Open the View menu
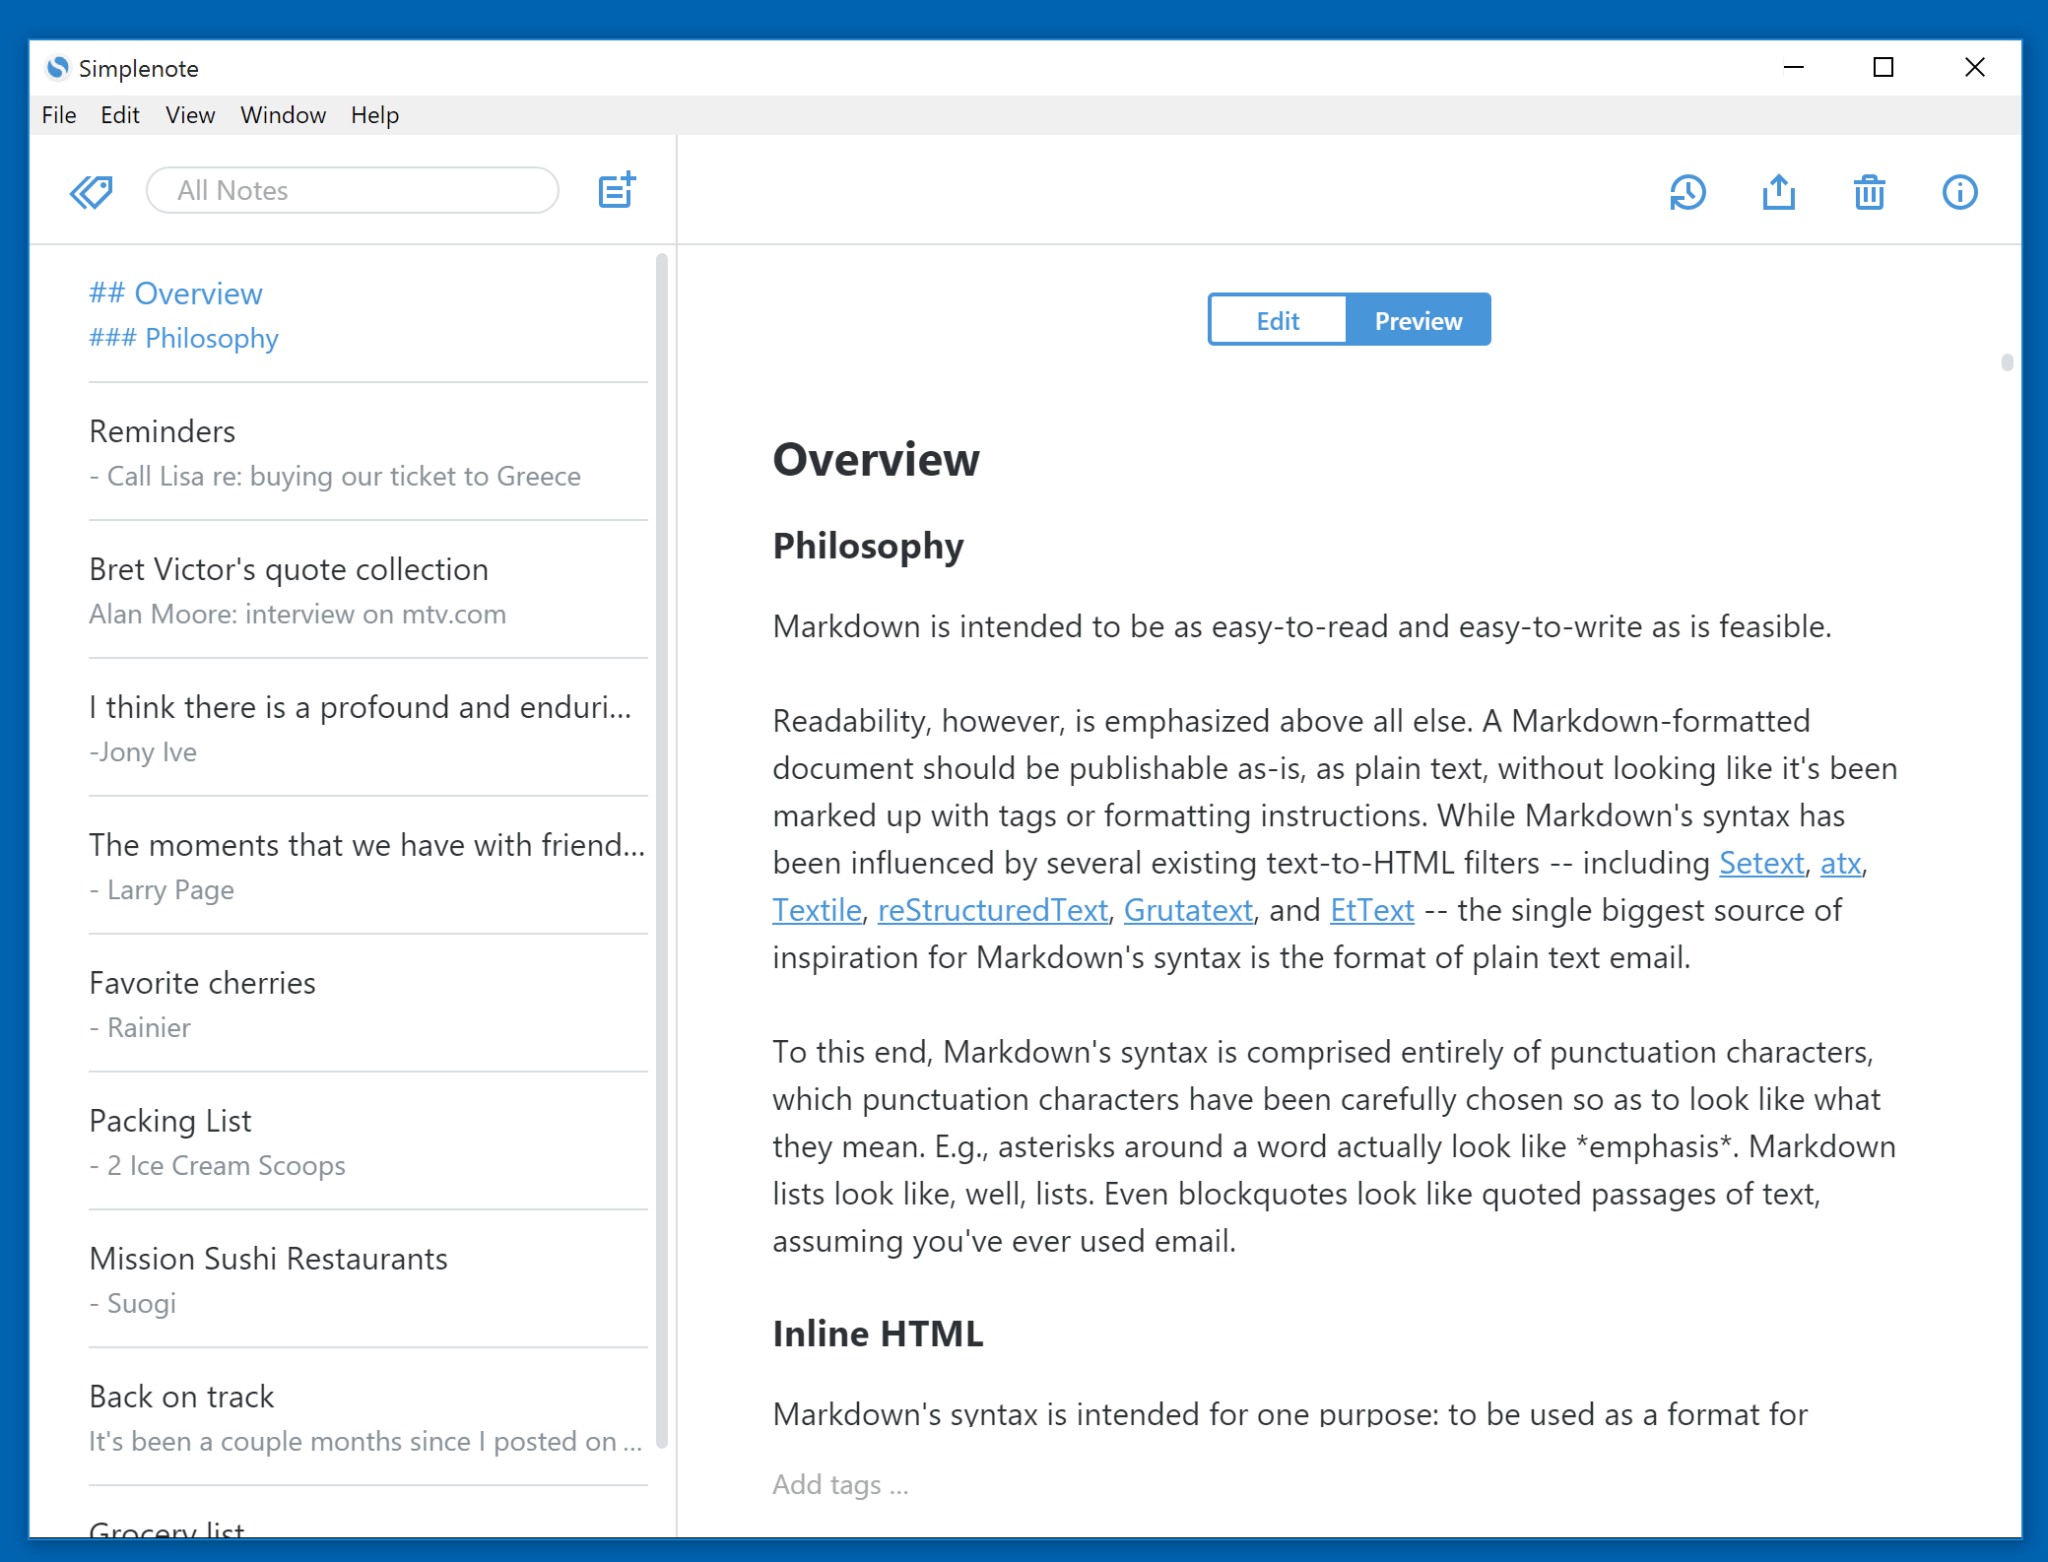This screenshot has height=1562, width=2048. coord(190,115)
